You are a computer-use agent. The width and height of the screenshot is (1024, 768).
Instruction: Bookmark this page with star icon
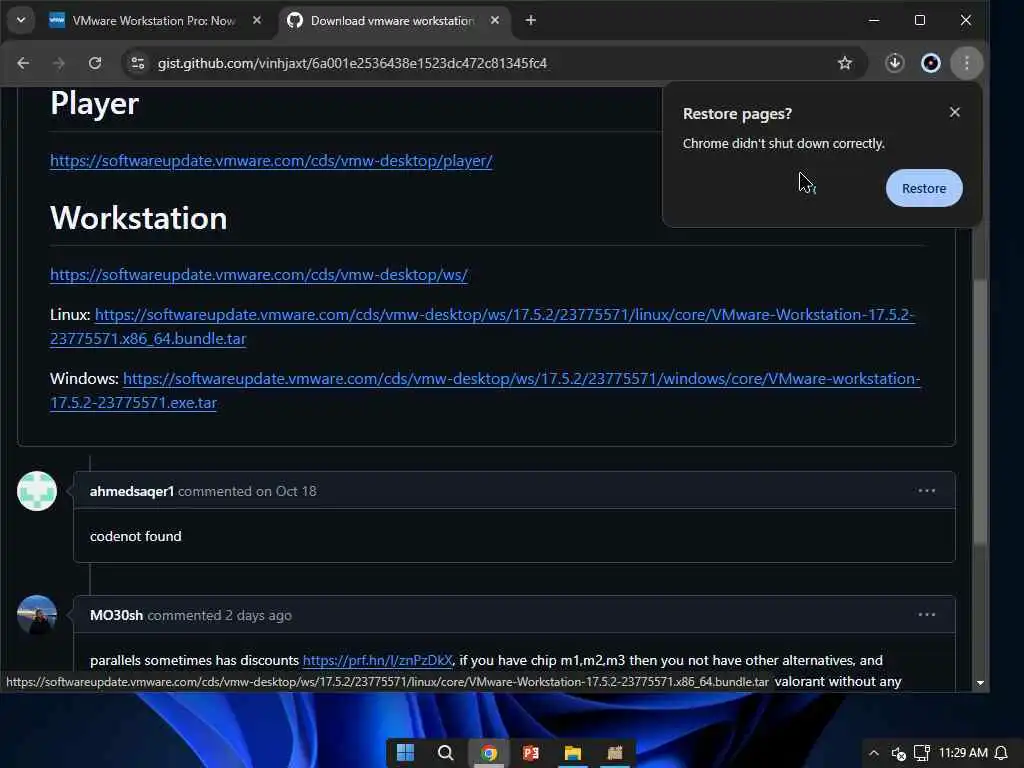(x=844, y=63)
